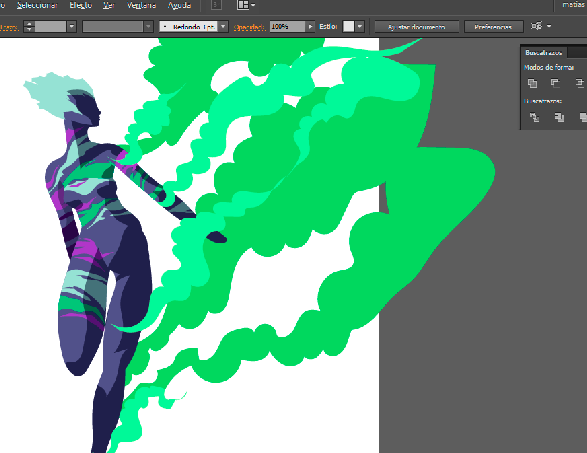Click the Opacidad label link
Screen dimensions: 587x453
click(x=249, y=27)
